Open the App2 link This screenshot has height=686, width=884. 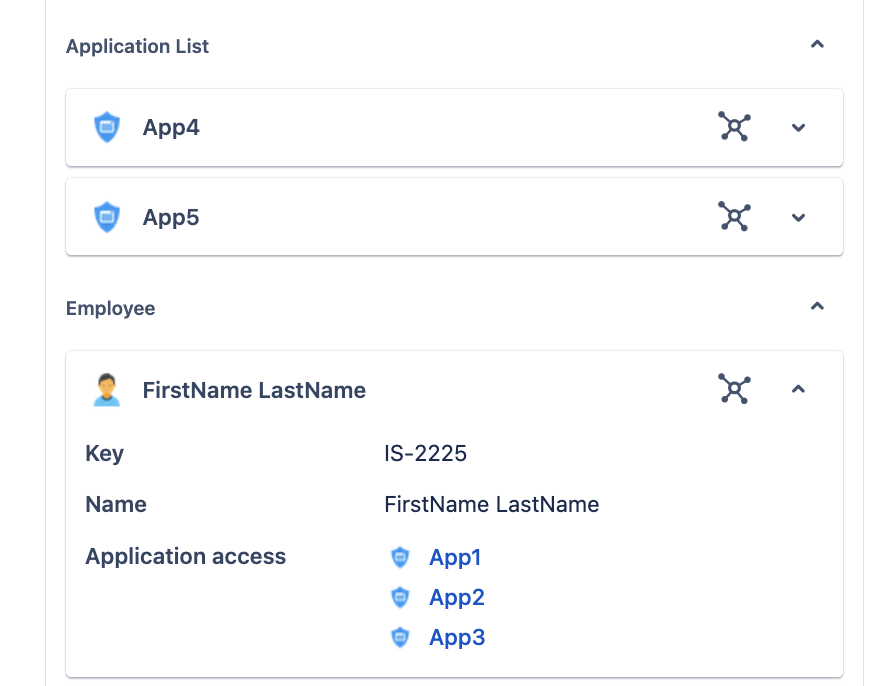coord(457,597)
